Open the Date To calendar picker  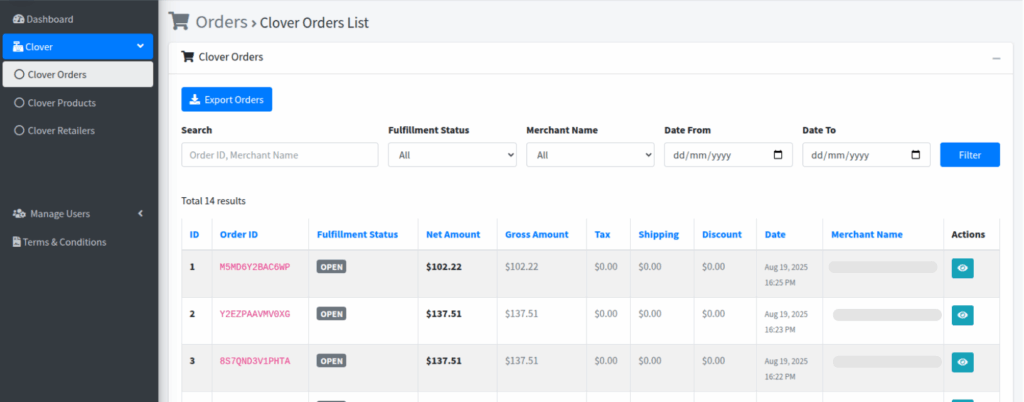[916, 155]
